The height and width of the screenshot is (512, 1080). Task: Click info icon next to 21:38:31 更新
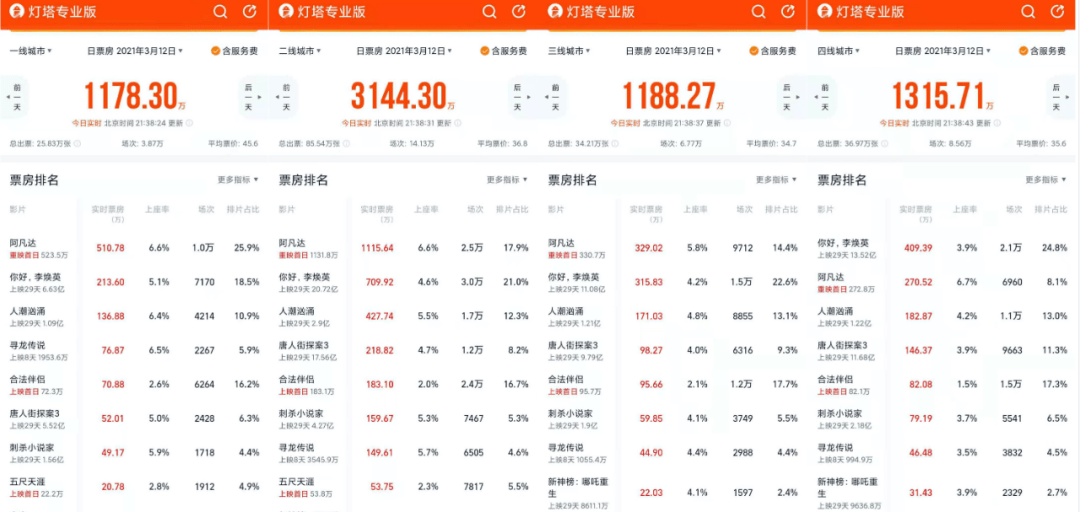pos(457,123)
